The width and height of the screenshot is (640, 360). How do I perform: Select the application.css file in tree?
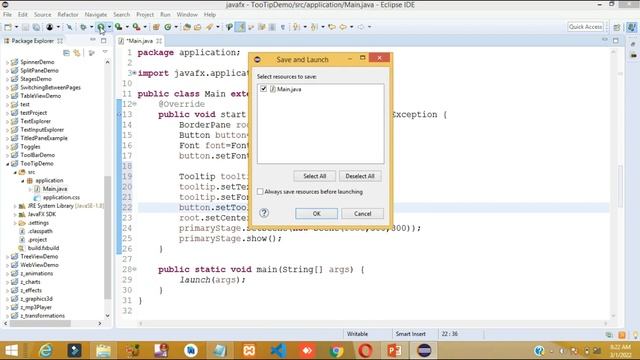(61, 197)
